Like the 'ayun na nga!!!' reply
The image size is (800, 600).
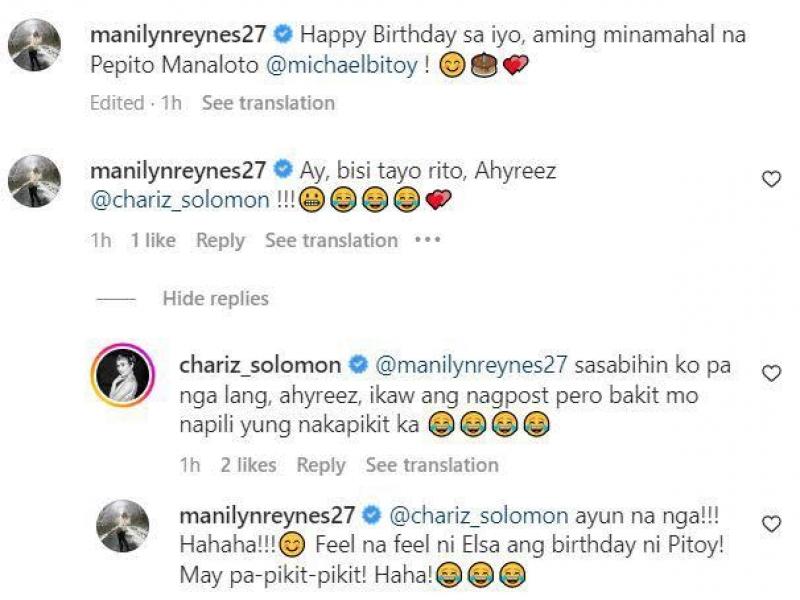pos(771,524)
